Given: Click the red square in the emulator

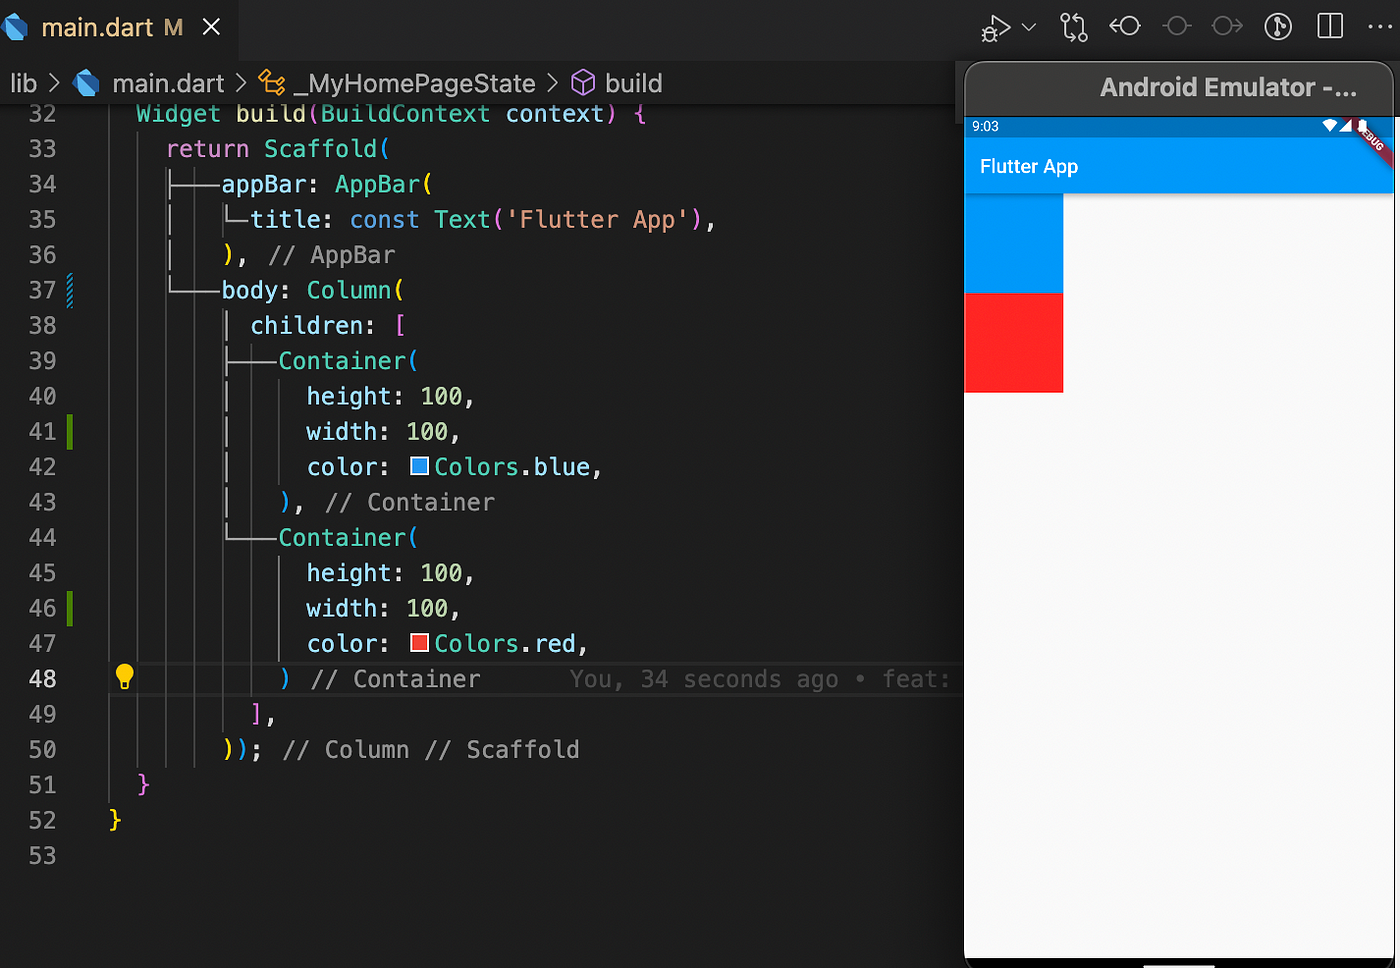Looking at the screenshot, I should 1014,342.
